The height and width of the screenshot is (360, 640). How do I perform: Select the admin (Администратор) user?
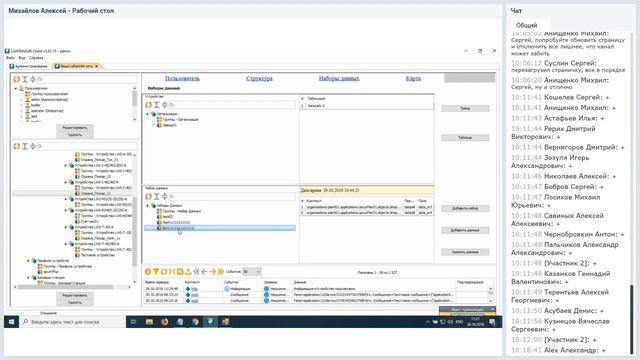pyautogui.click(x=49, y=100)
